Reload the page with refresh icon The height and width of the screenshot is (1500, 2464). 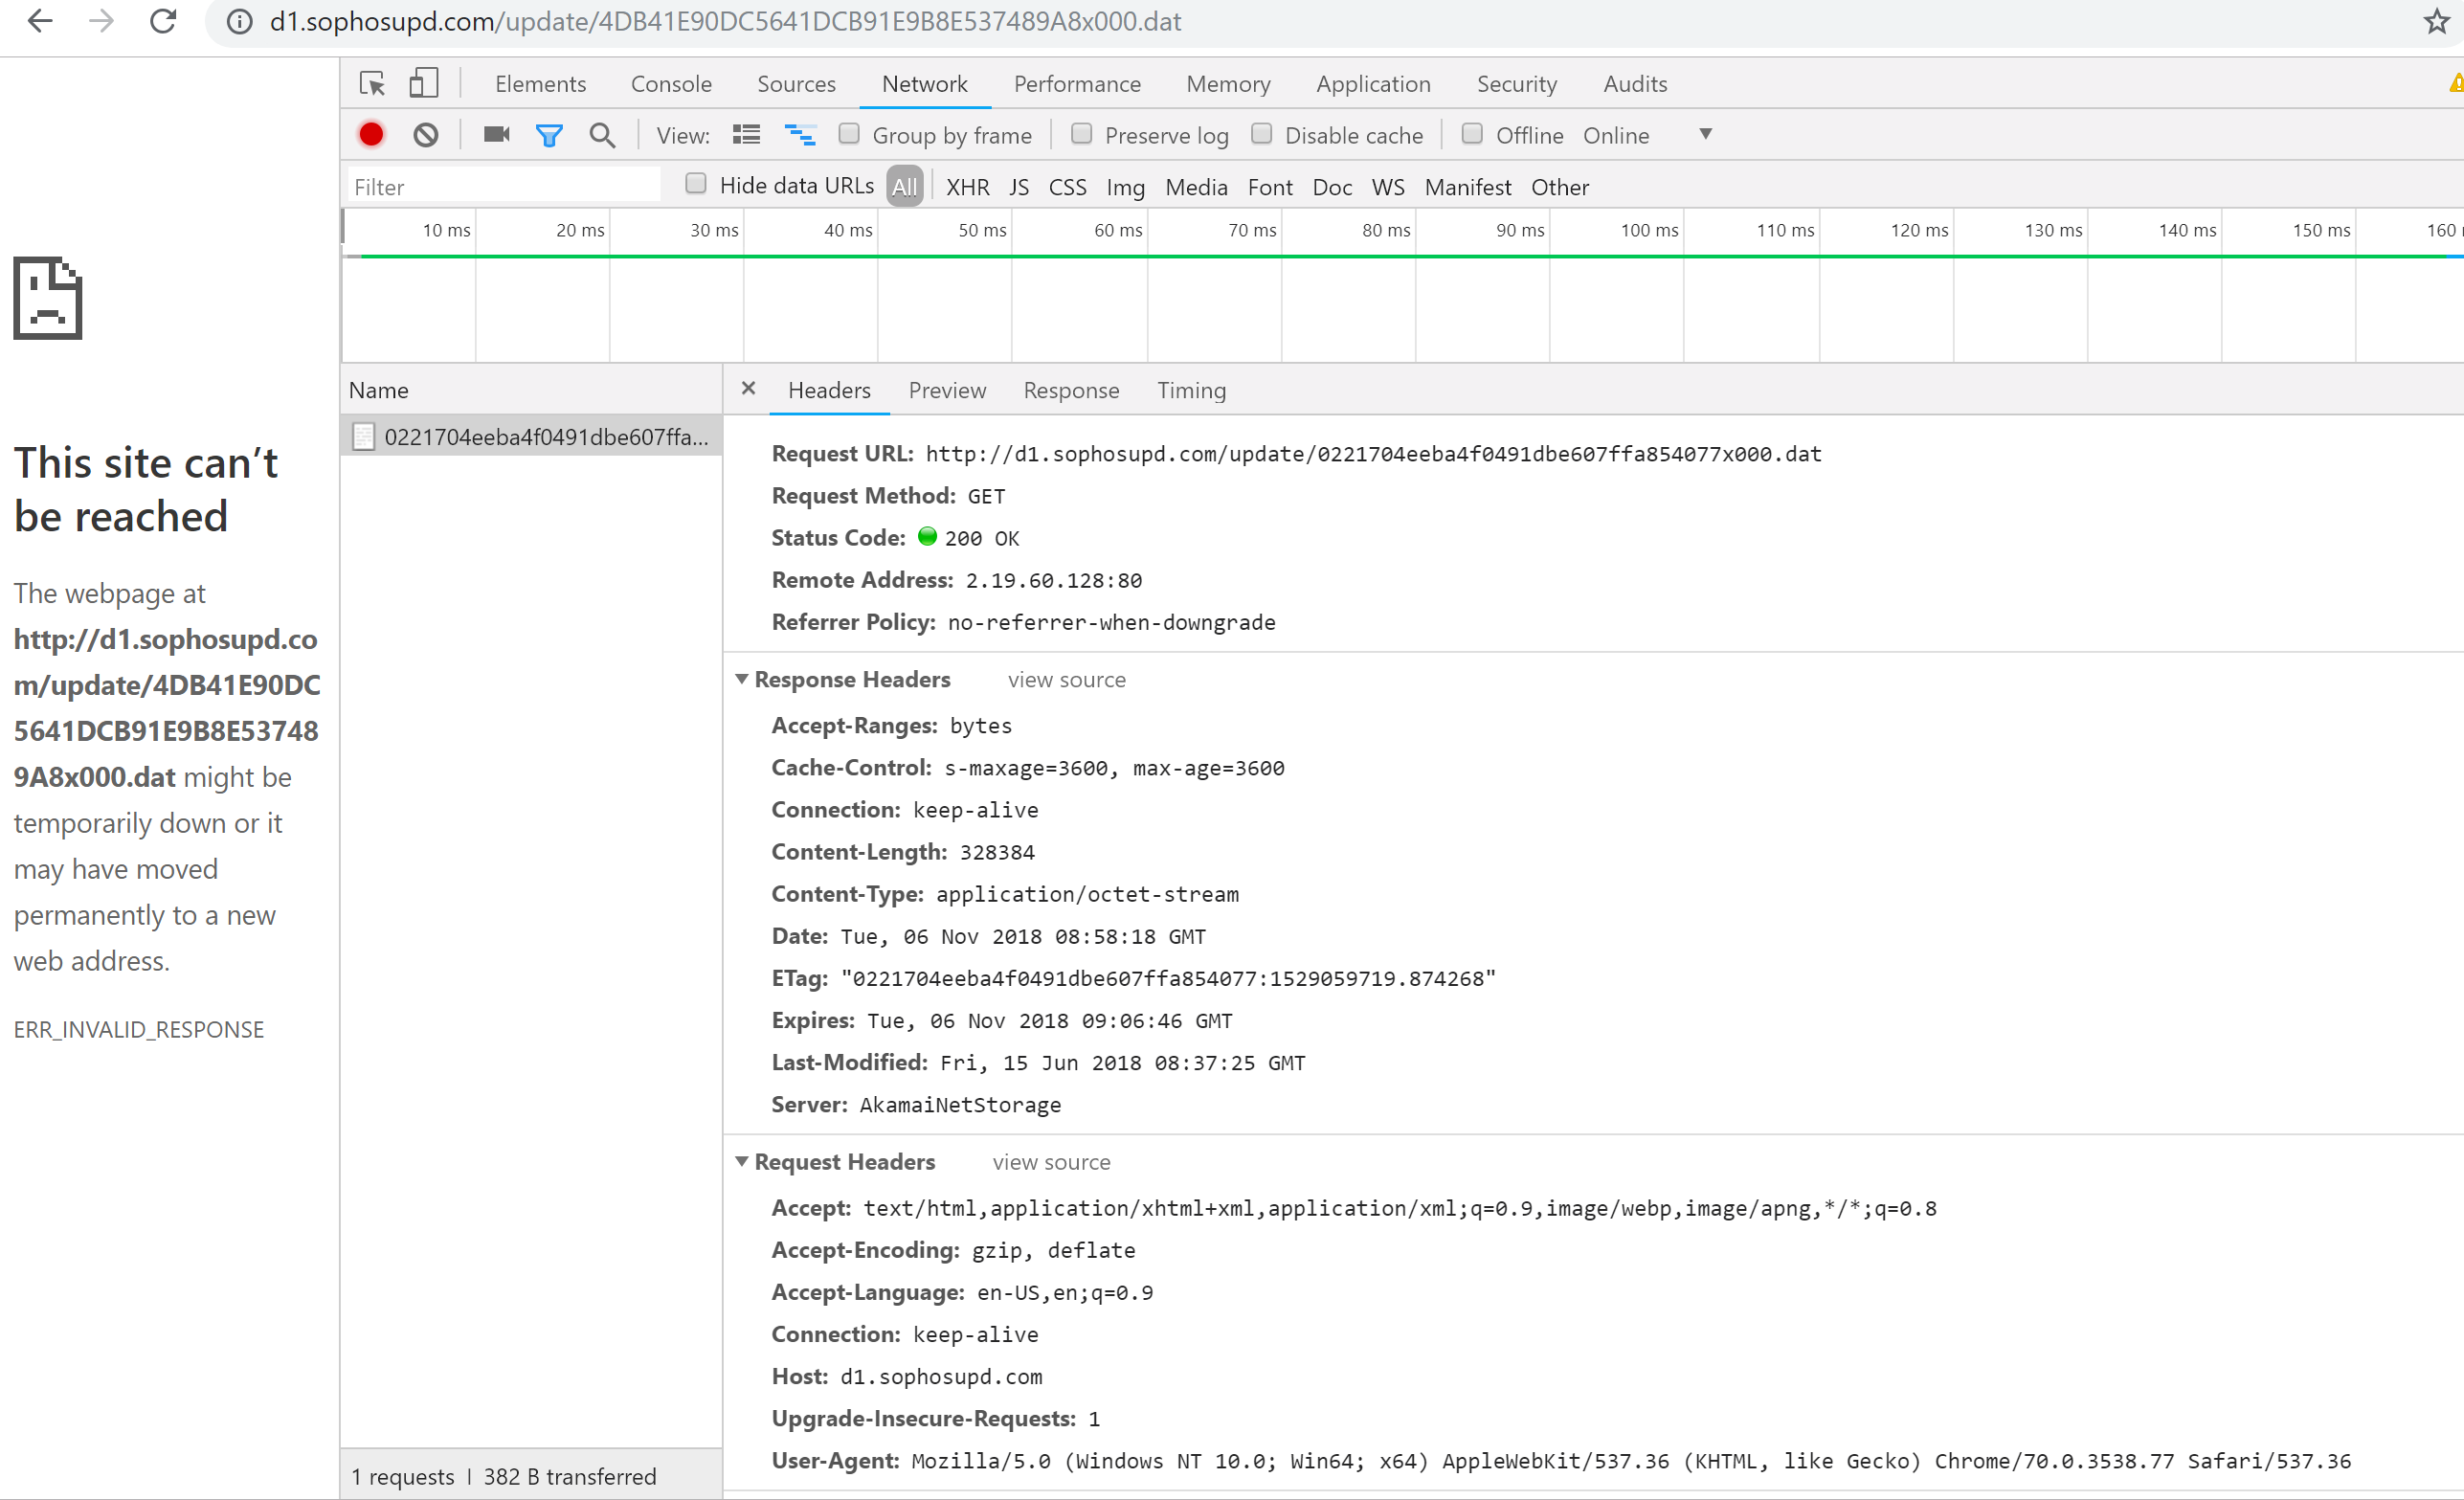click(163, 21)
